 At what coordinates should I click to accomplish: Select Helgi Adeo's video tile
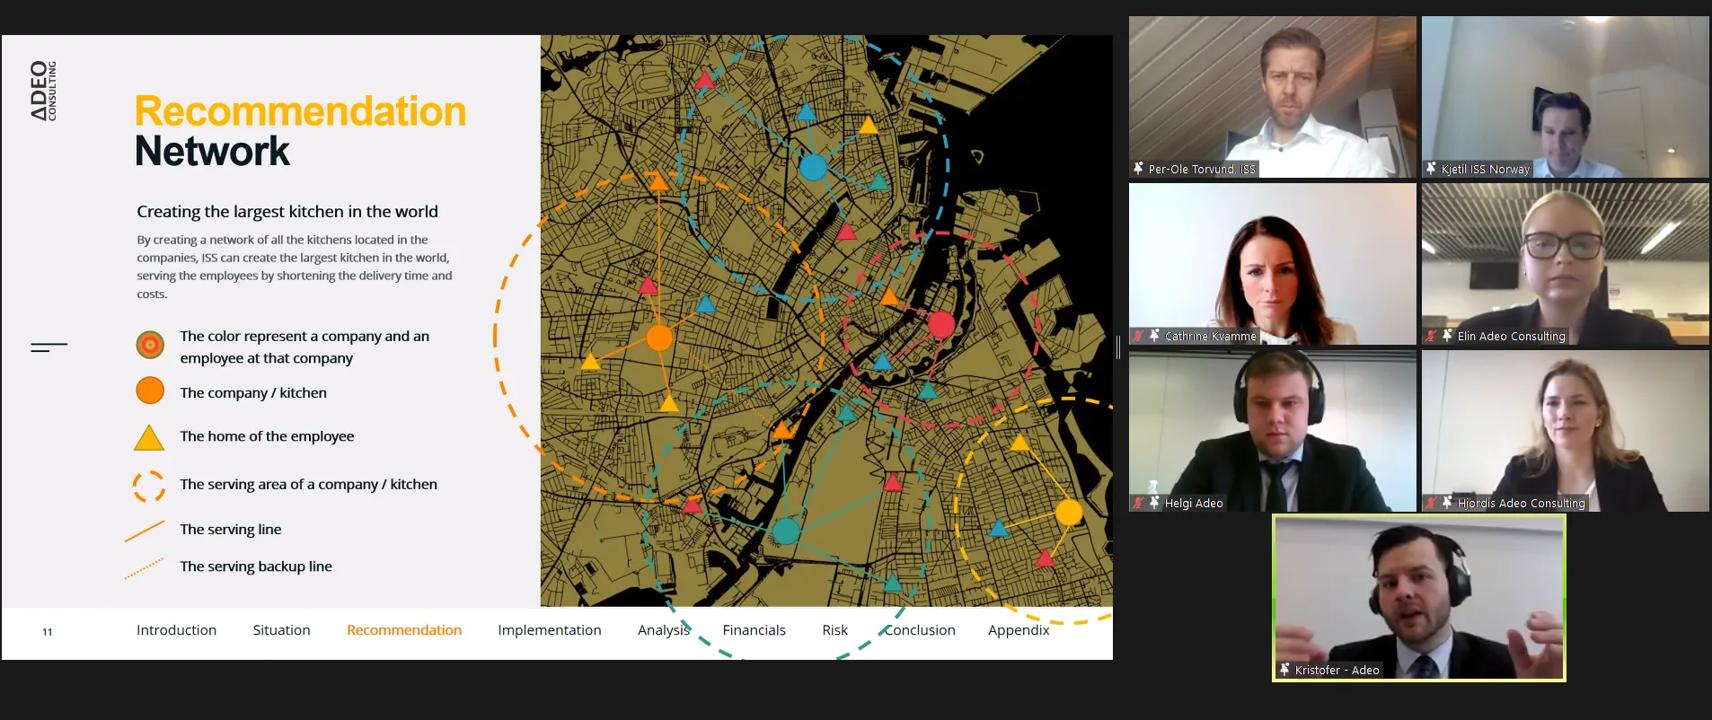point(1273,431)
